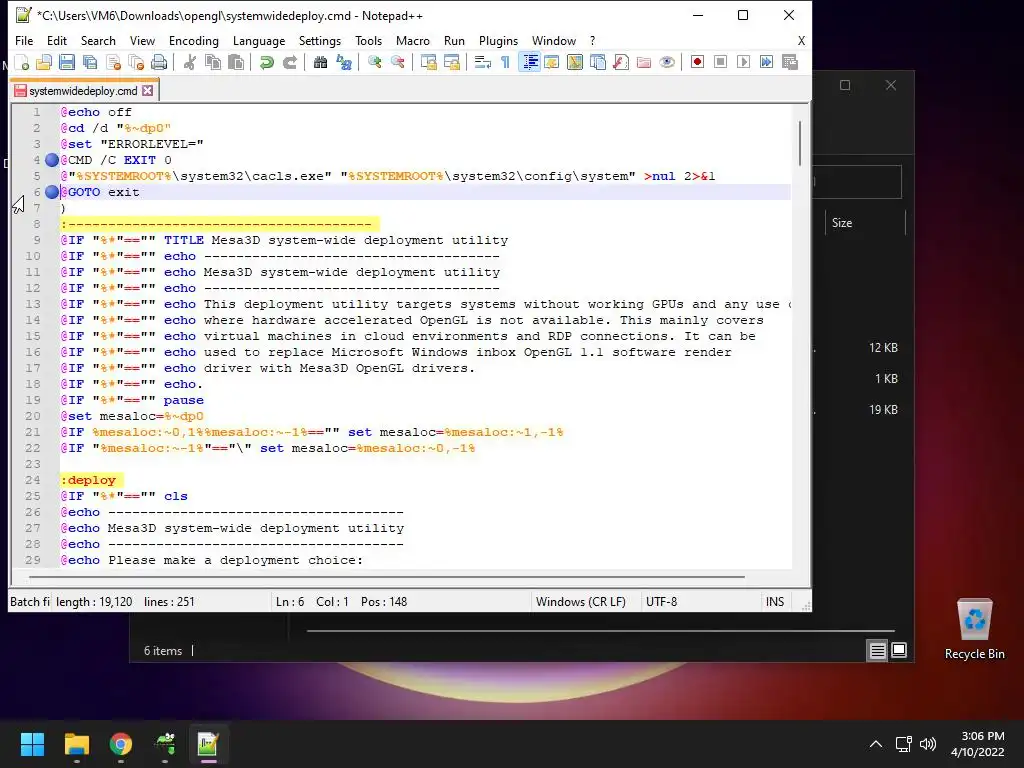Click the Open file toolbar icon
The width and height of the screenshot is (1024, 768).
tap(44, 63)
